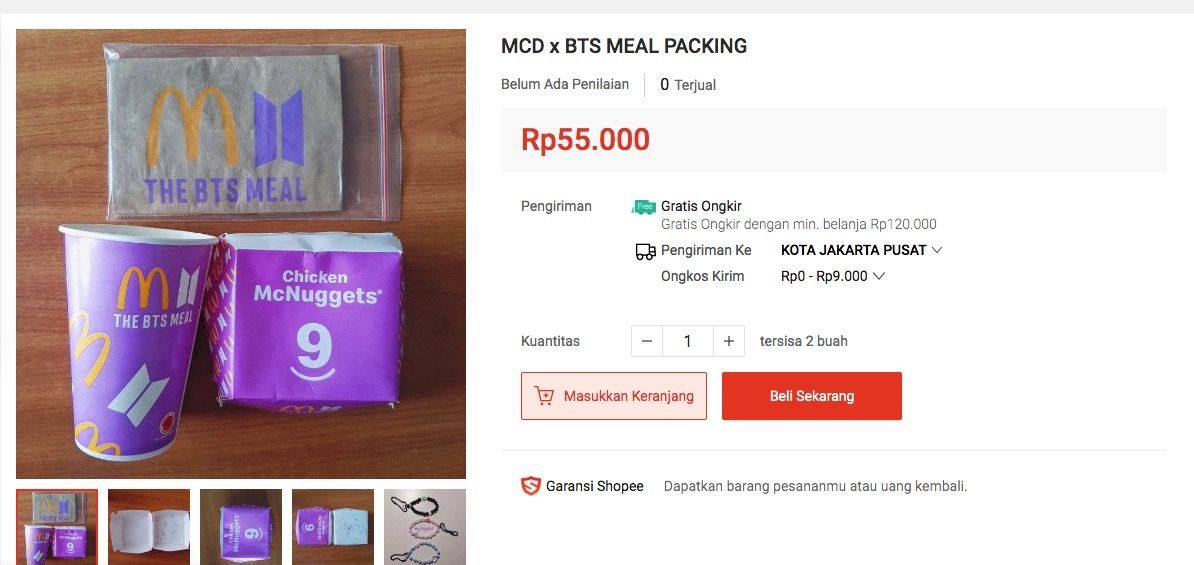Increase quantity with the plus button

[729, 341]
